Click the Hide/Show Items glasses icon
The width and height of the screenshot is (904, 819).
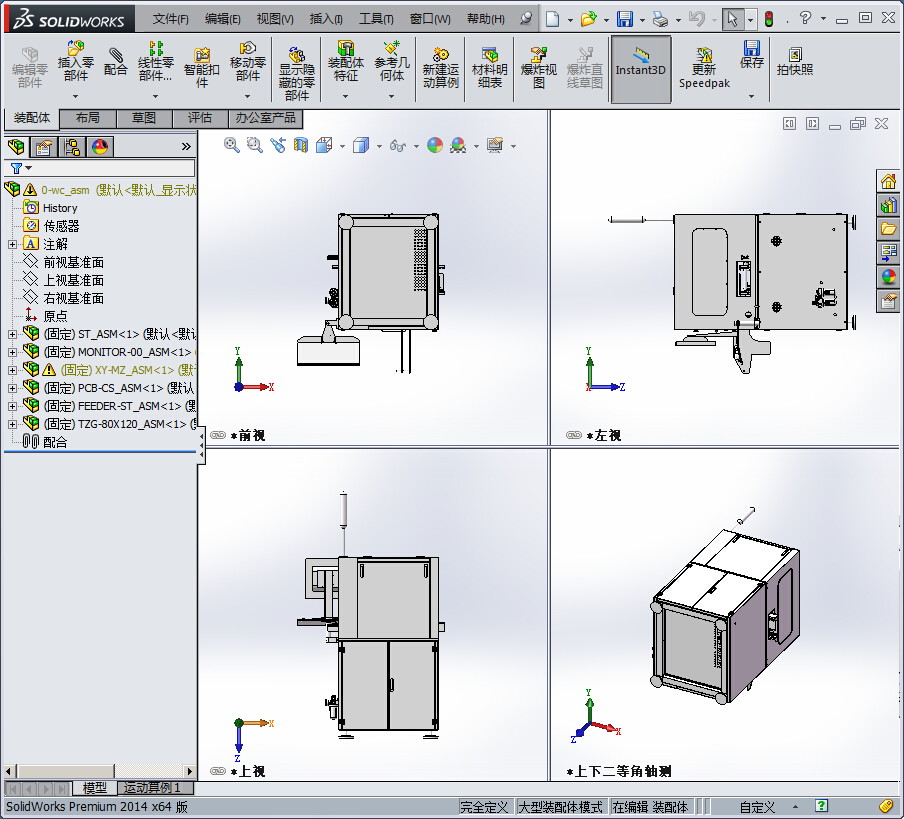coord(398,145)
